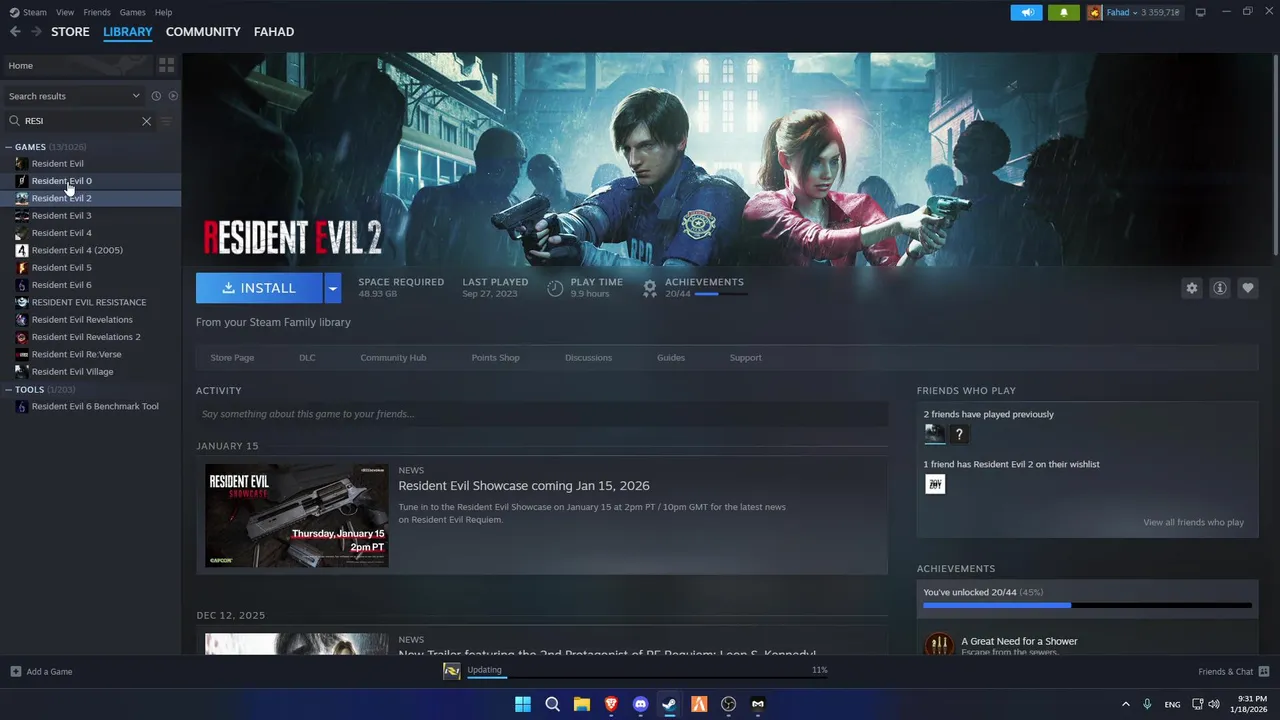Open the Points Shop link
This screenshot has width=1280, height=720.
(495, 358)
